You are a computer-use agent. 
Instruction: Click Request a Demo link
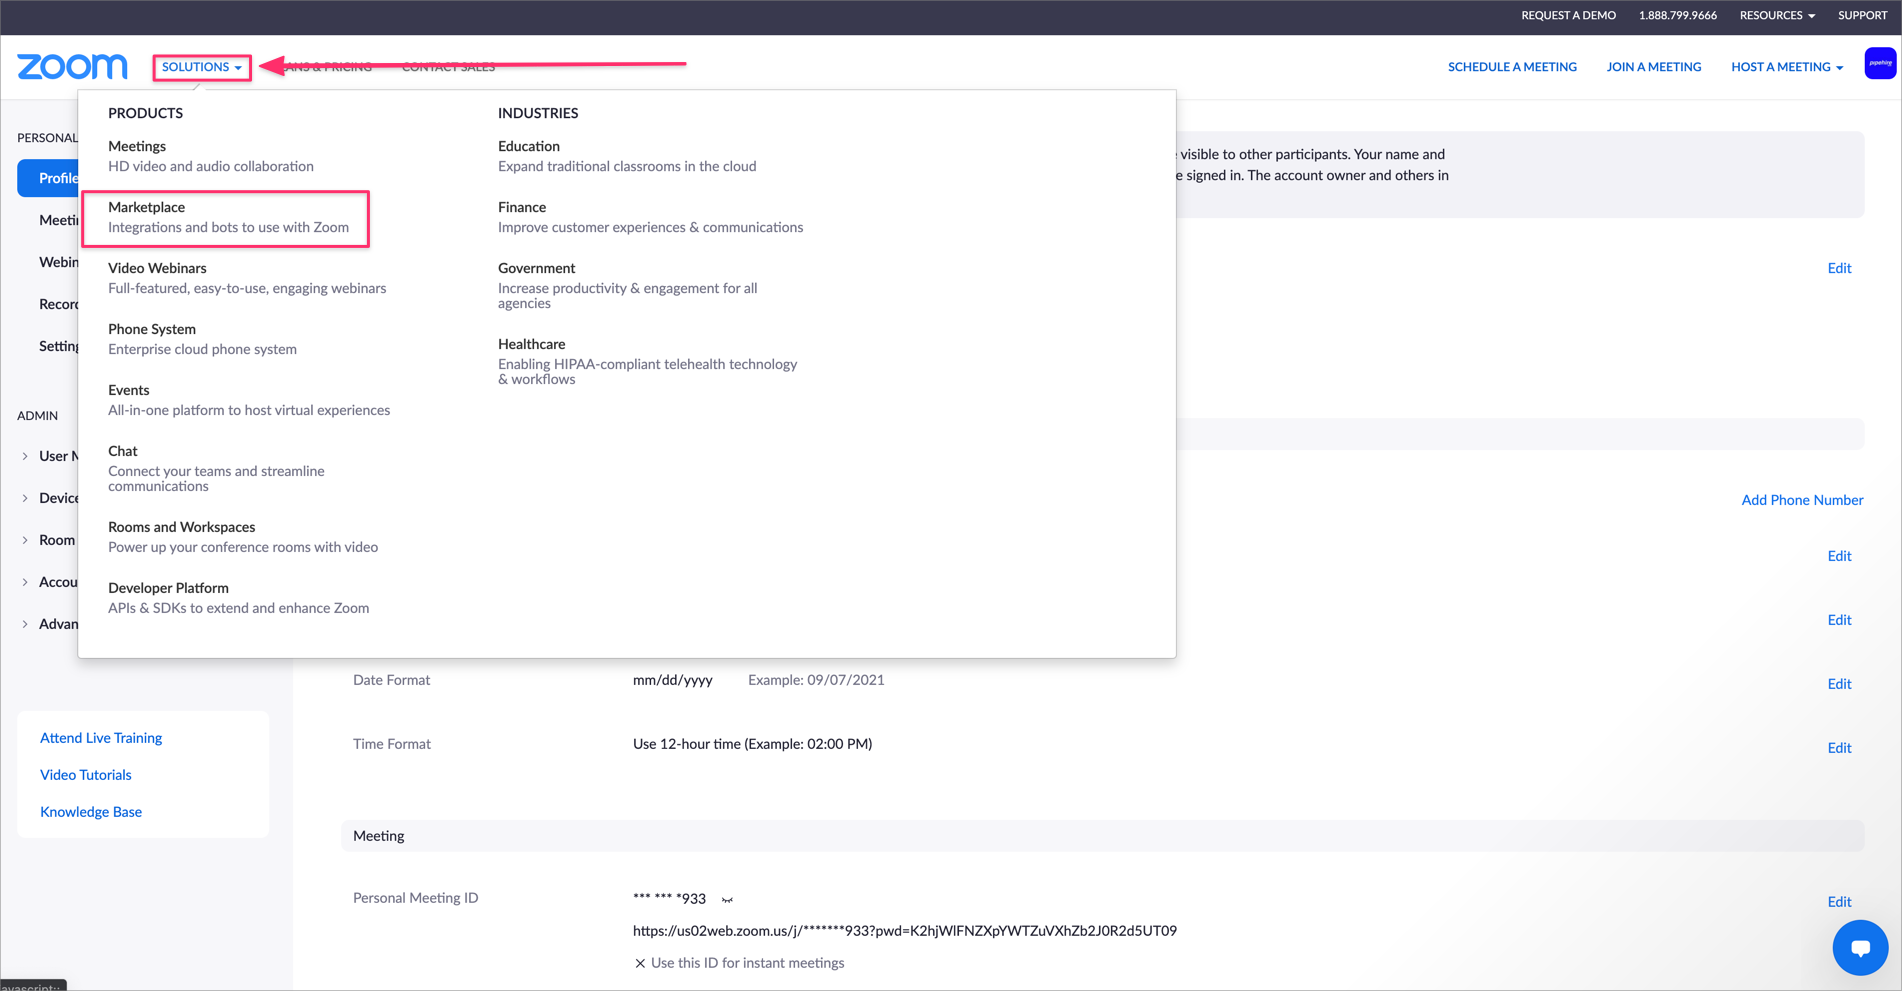click(1568, 15)
